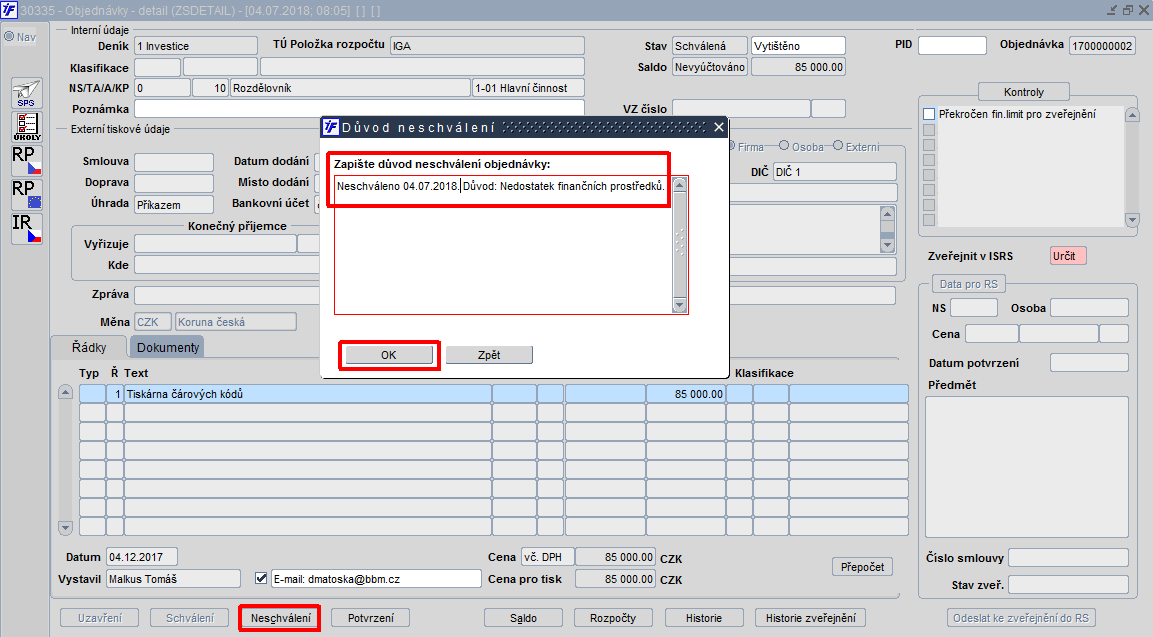Click Odeslat ke zveřejnění do RS
1153x637 pixels.
[x=1021, y=618]
